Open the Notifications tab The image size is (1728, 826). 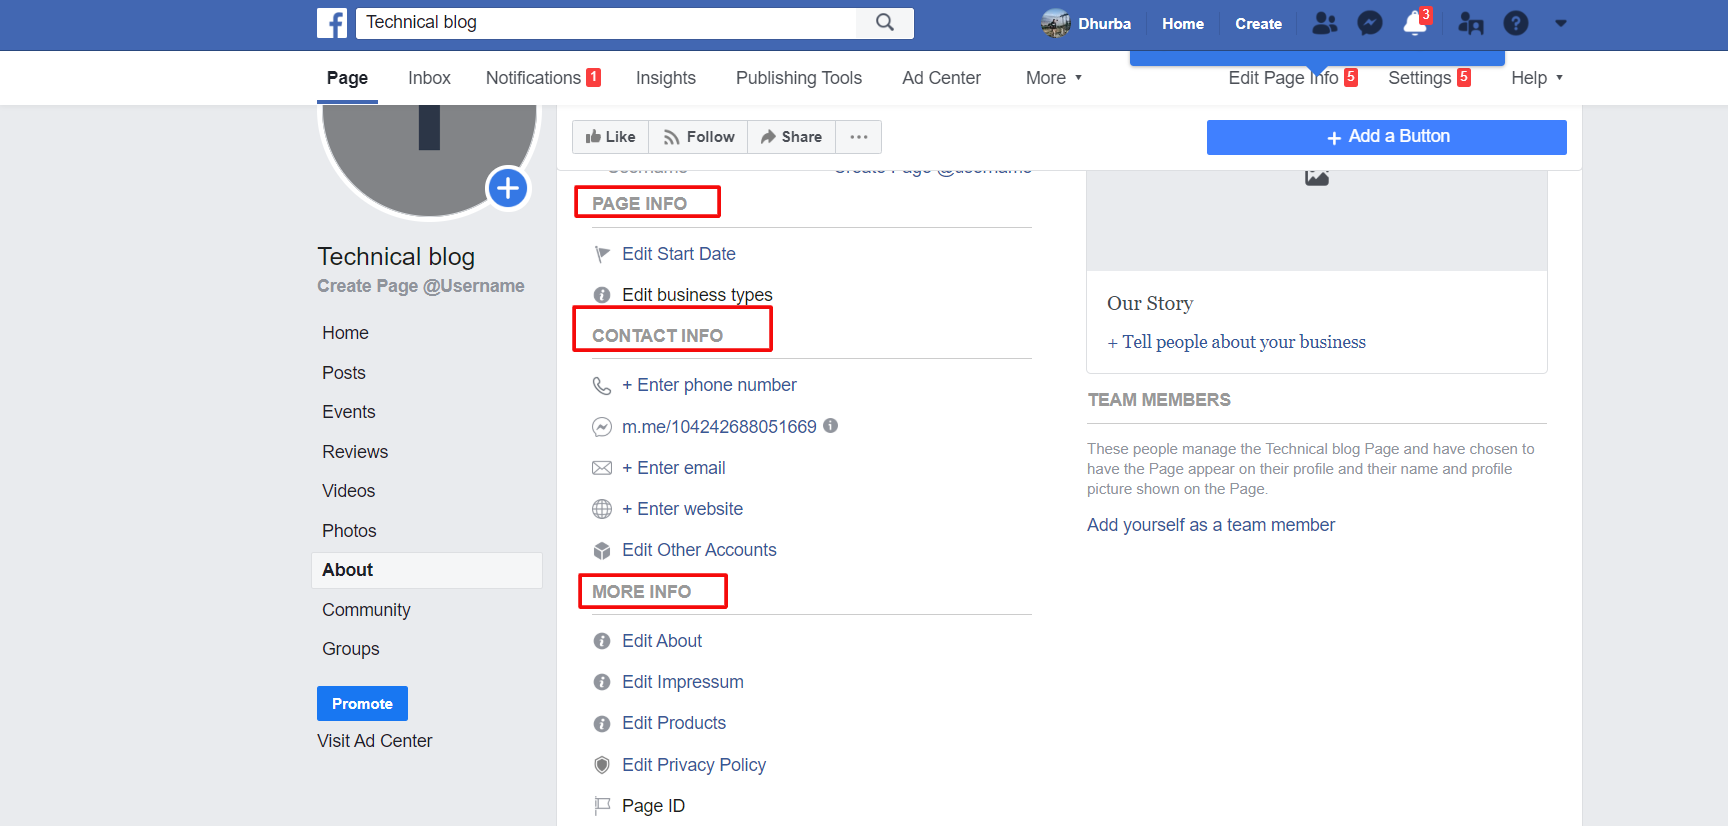click(543, 78)
